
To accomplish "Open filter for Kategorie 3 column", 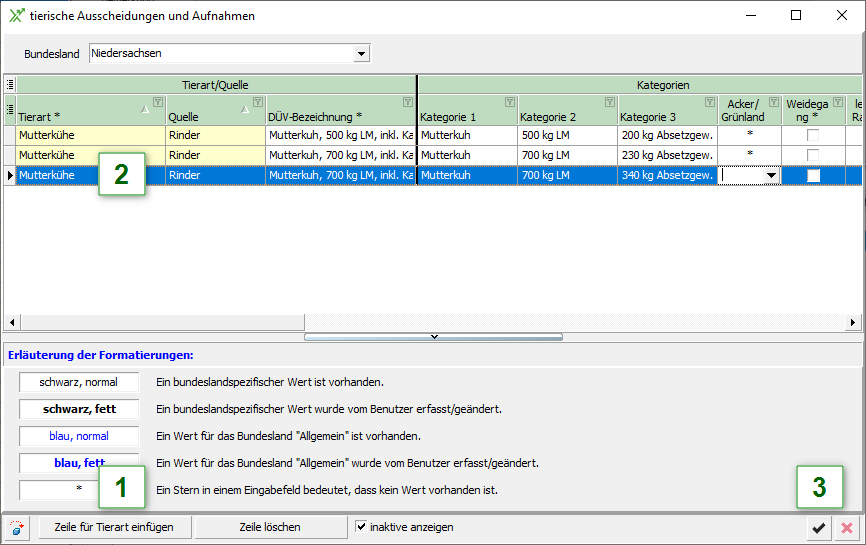I will point(709,102).
